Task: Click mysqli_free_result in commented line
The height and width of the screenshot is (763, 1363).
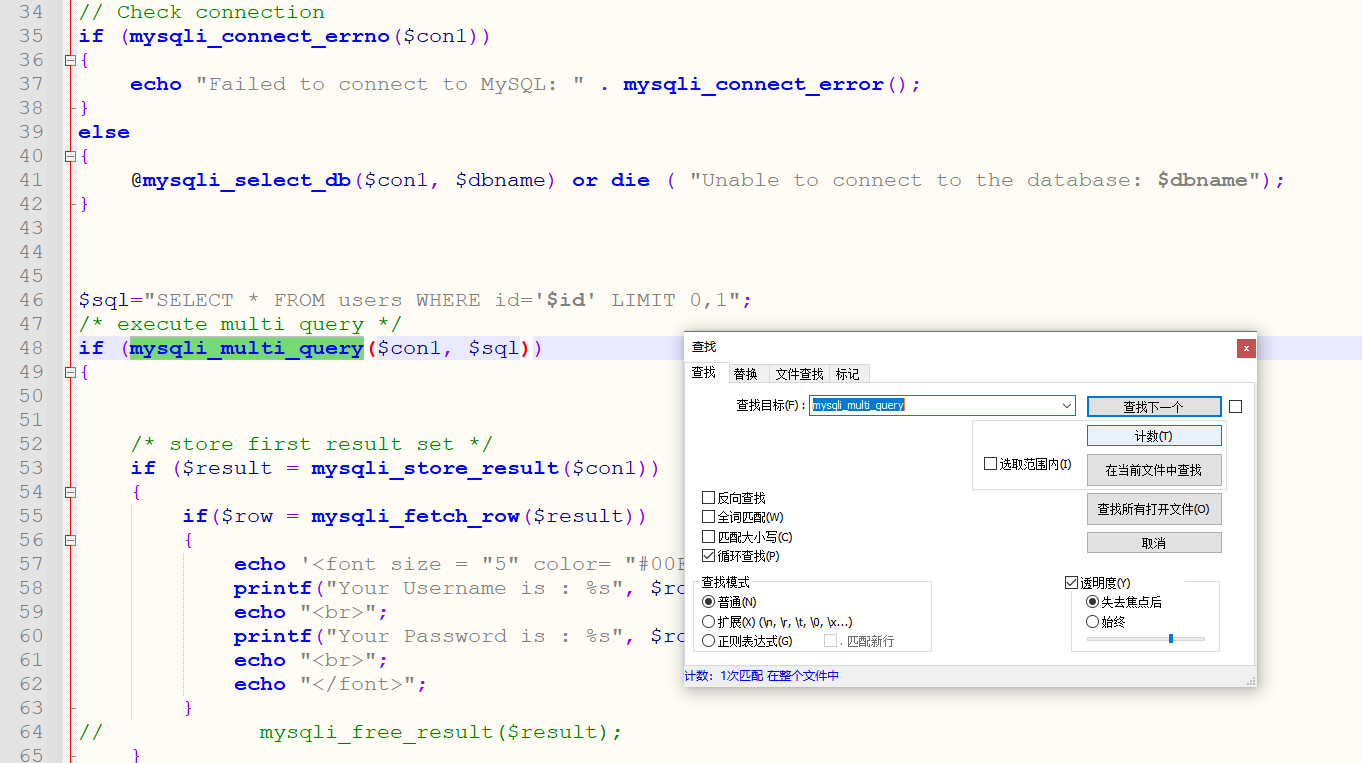Action: [377, 732]
